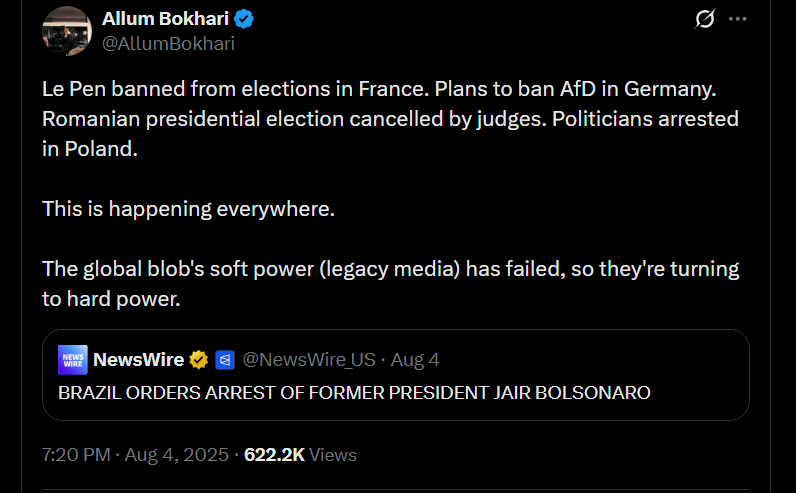This screenshot has width=796, height=493.
Task: Click the 7:20 PM · Aug 4, 2025 timestamp
Action: (135, 454)
